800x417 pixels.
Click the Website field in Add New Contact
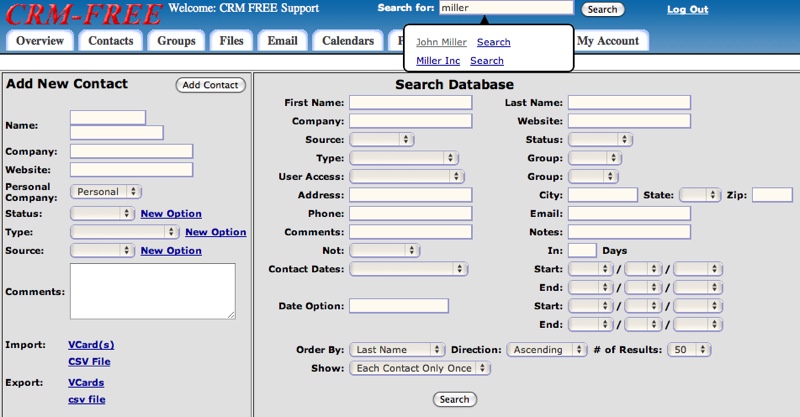(x=132, y=170)
